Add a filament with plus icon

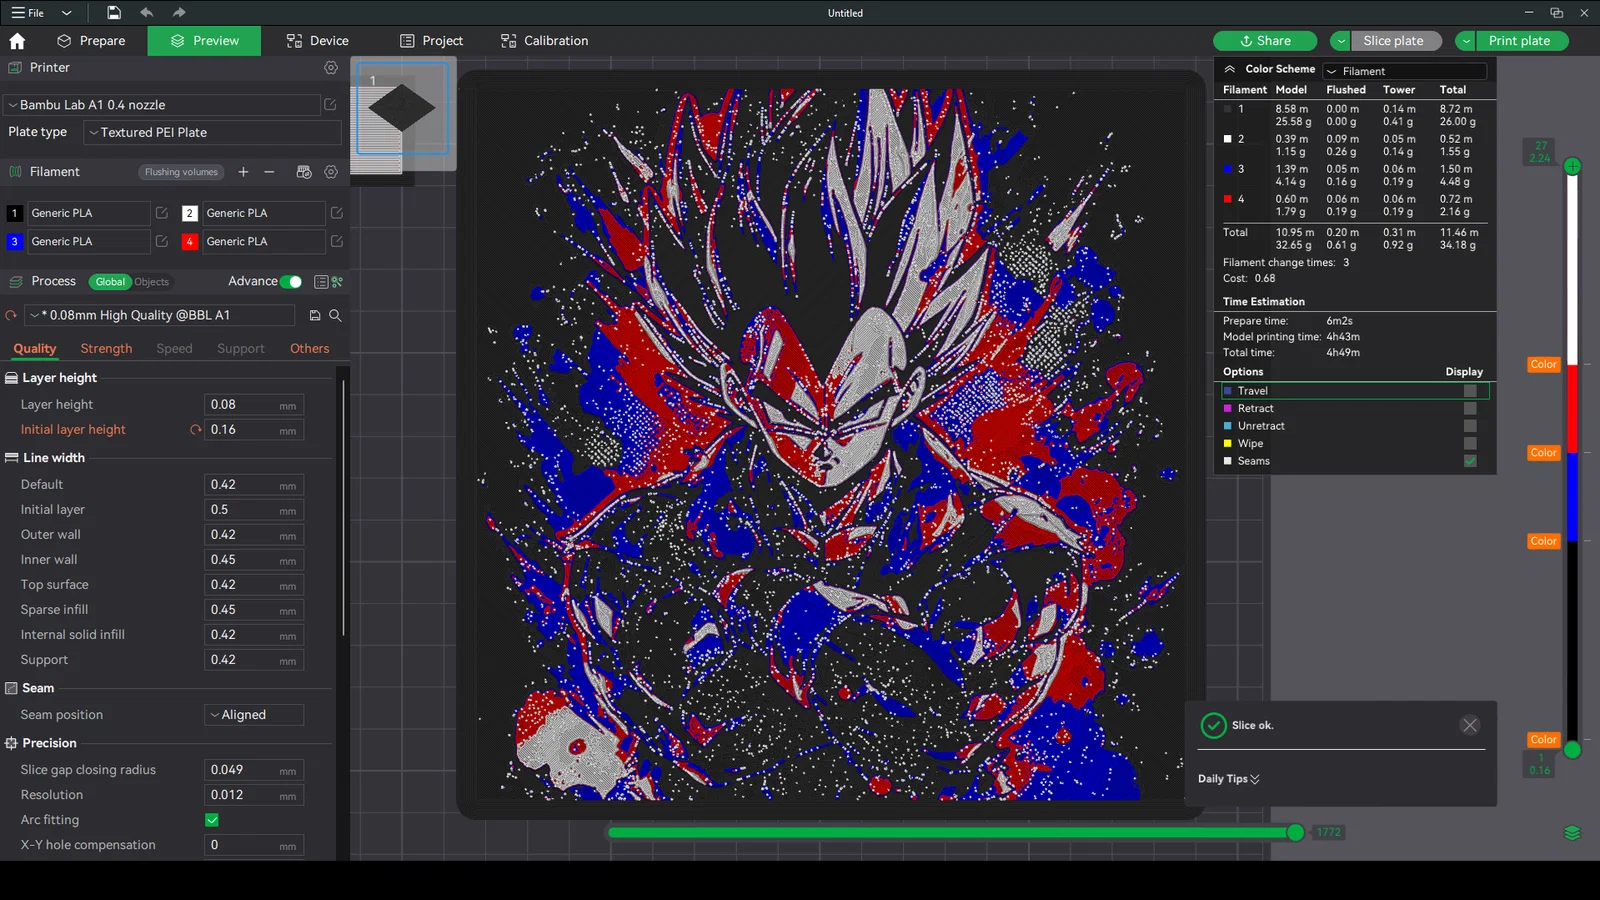click(243, 172)
